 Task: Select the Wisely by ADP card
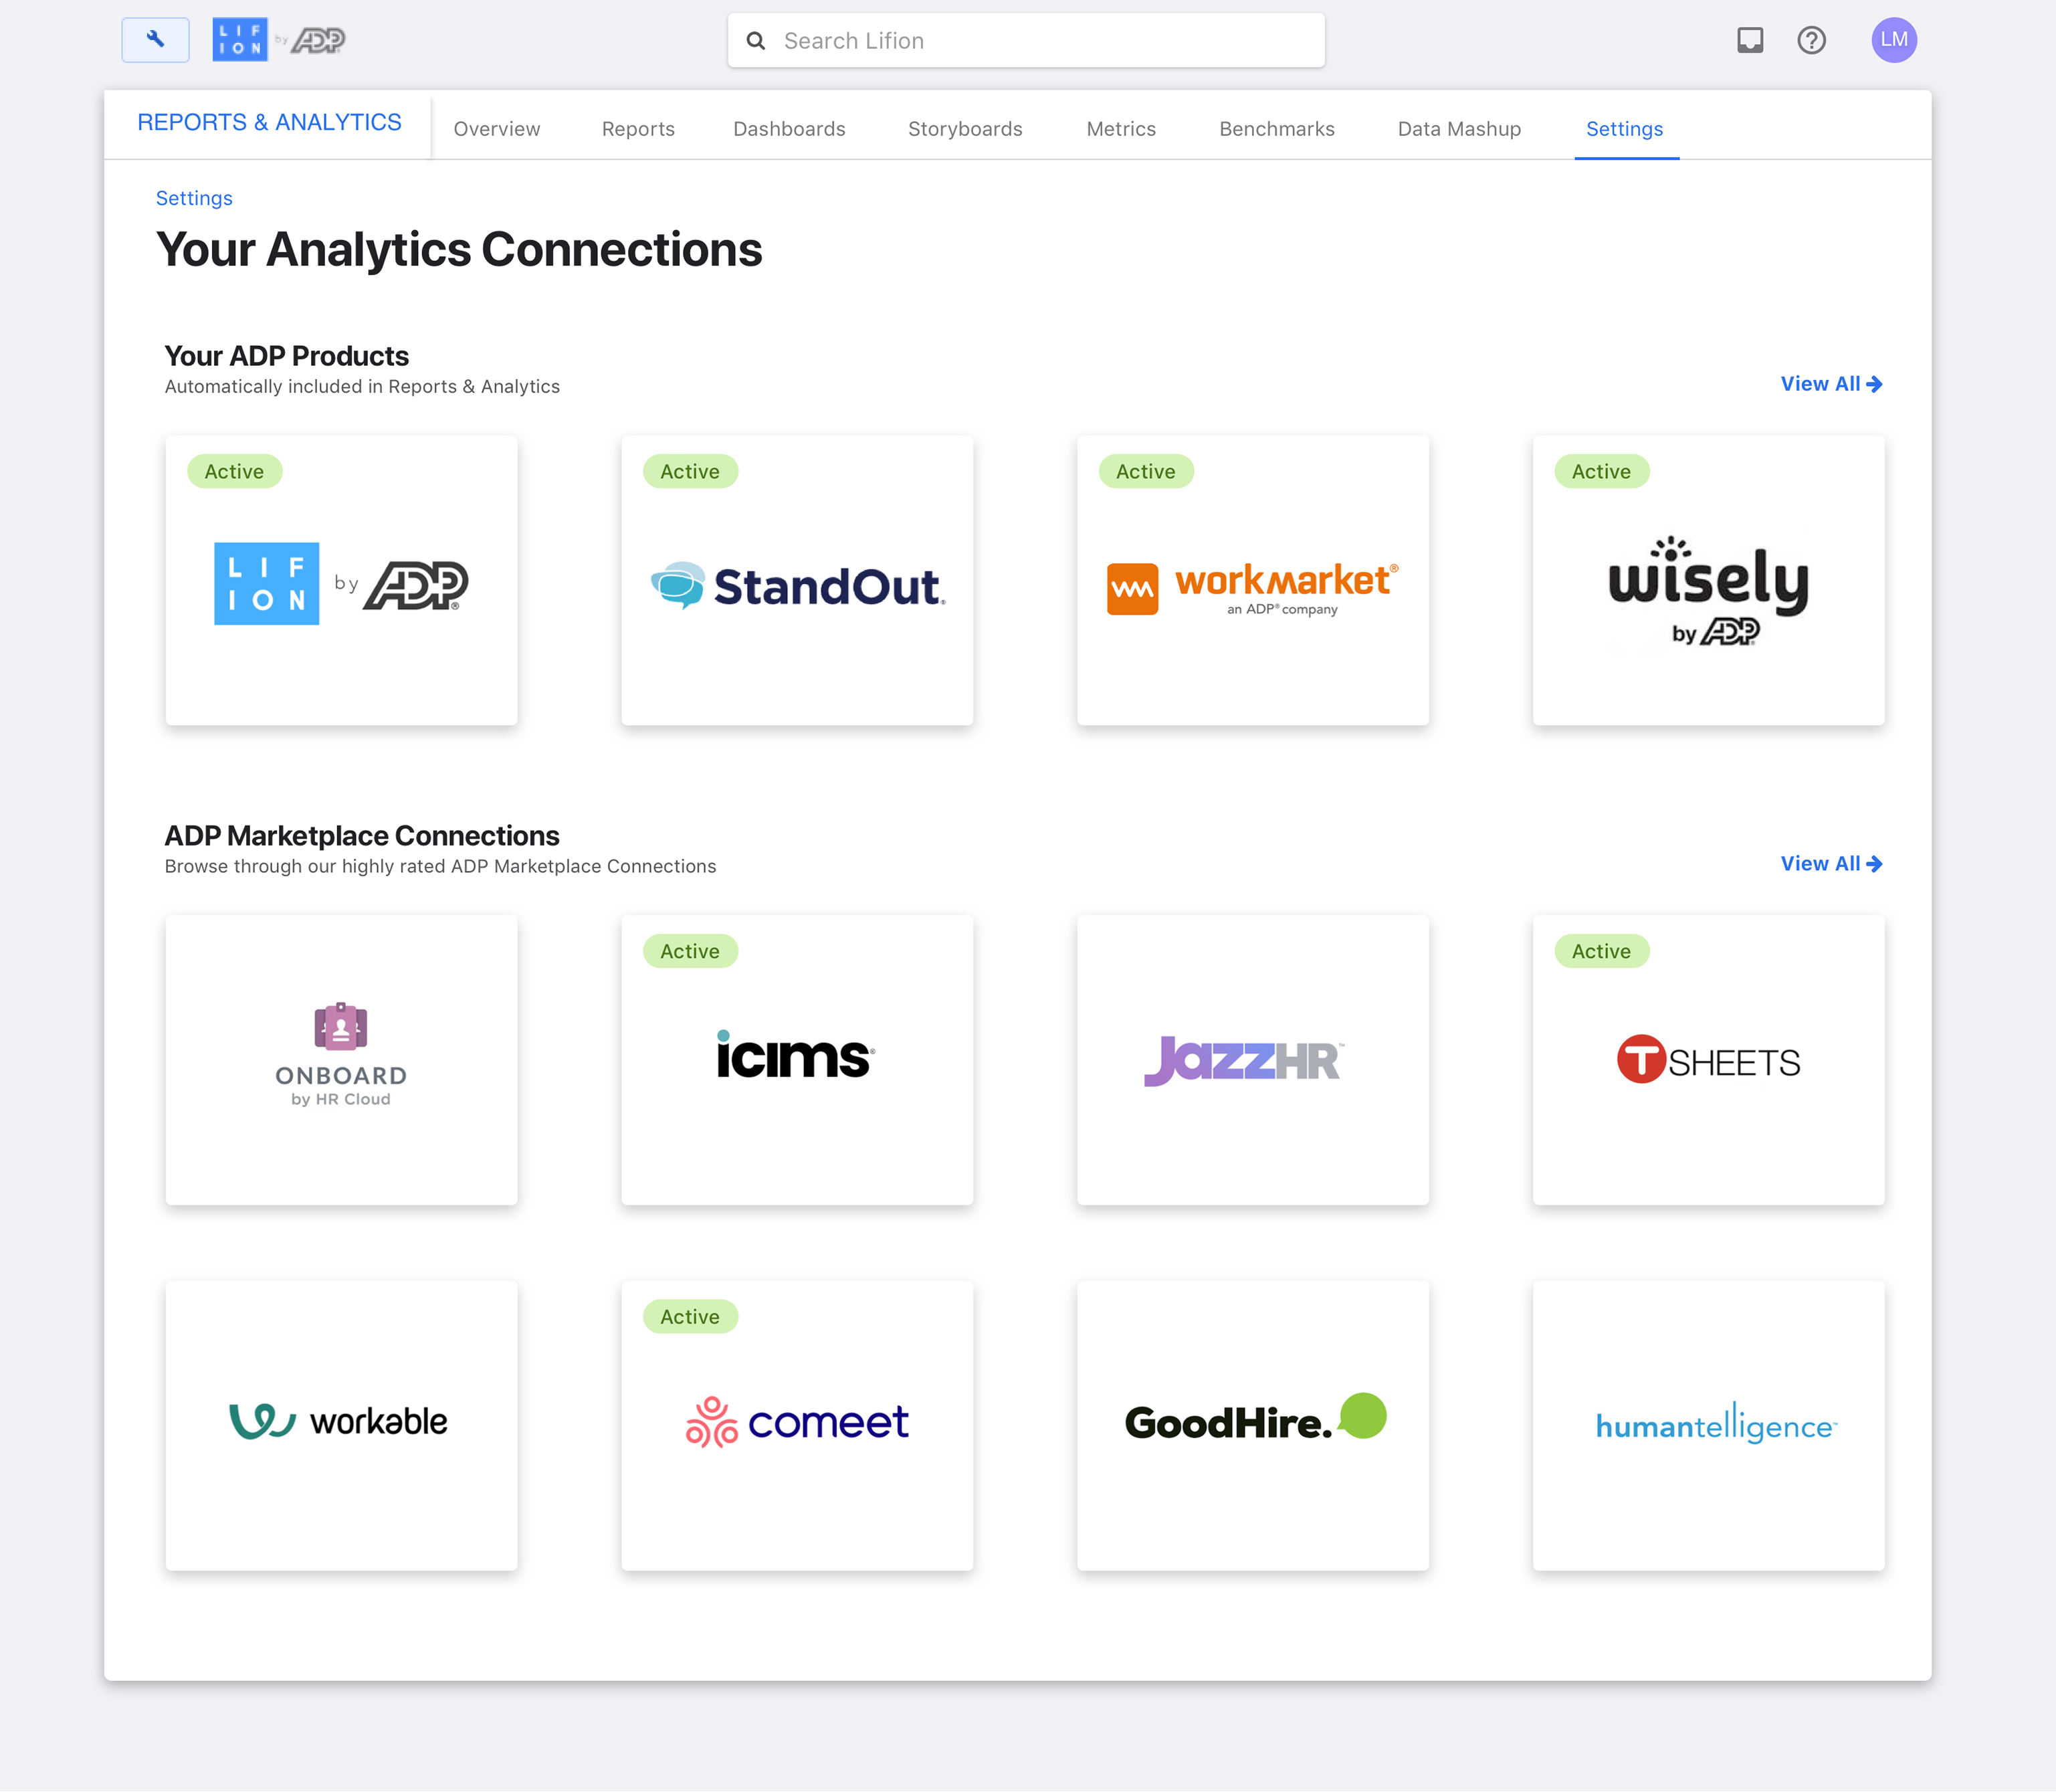tap(1708, 581)
